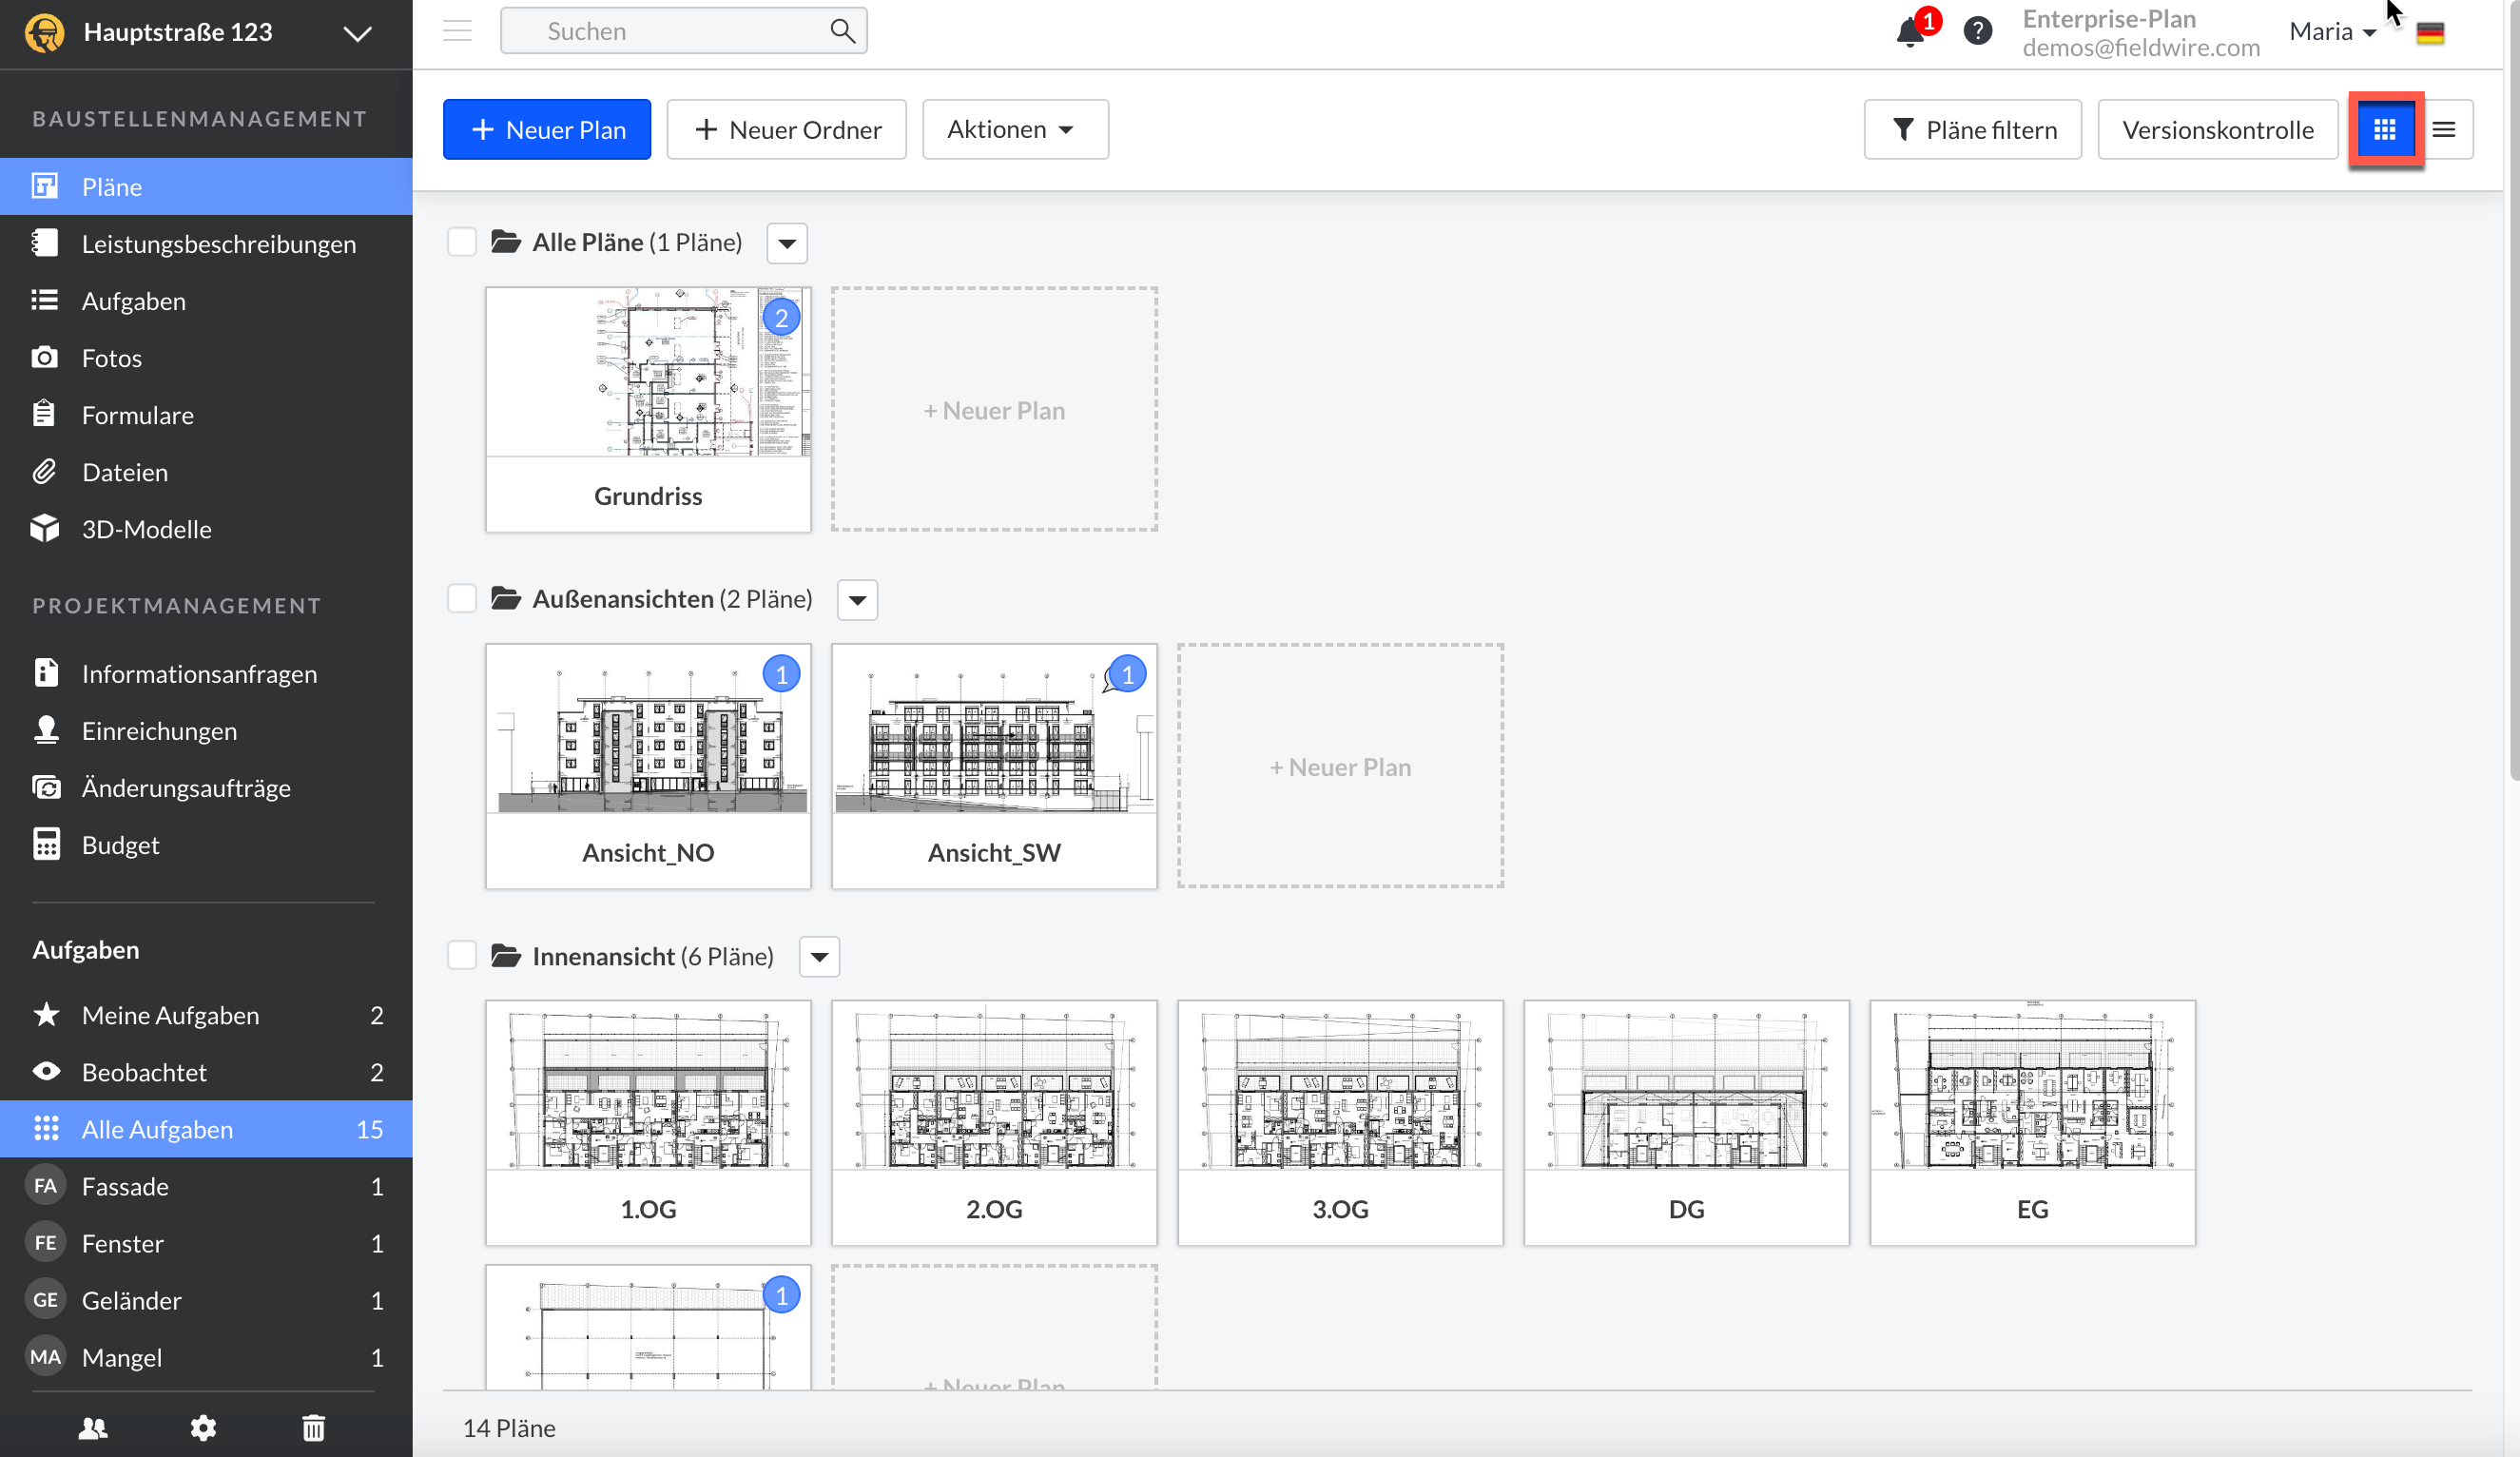Click the Beobachtet eye icon
The image size is (2520, 1457).
point(46,1072)
